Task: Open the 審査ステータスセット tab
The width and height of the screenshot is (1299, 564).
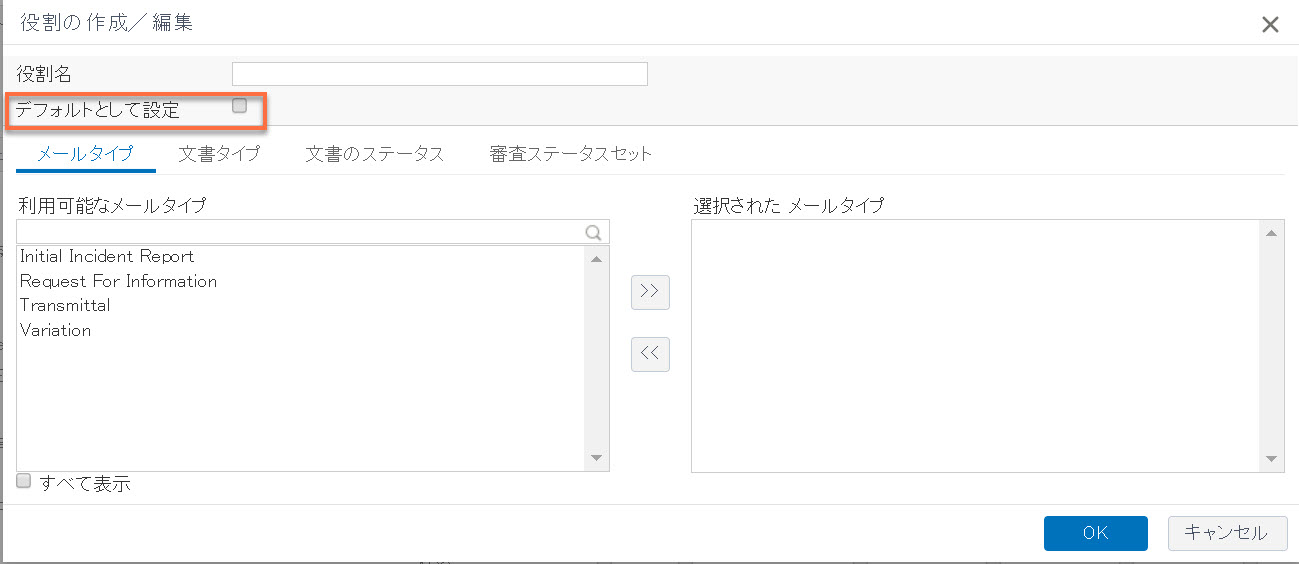Action: (x=571, y=154)
